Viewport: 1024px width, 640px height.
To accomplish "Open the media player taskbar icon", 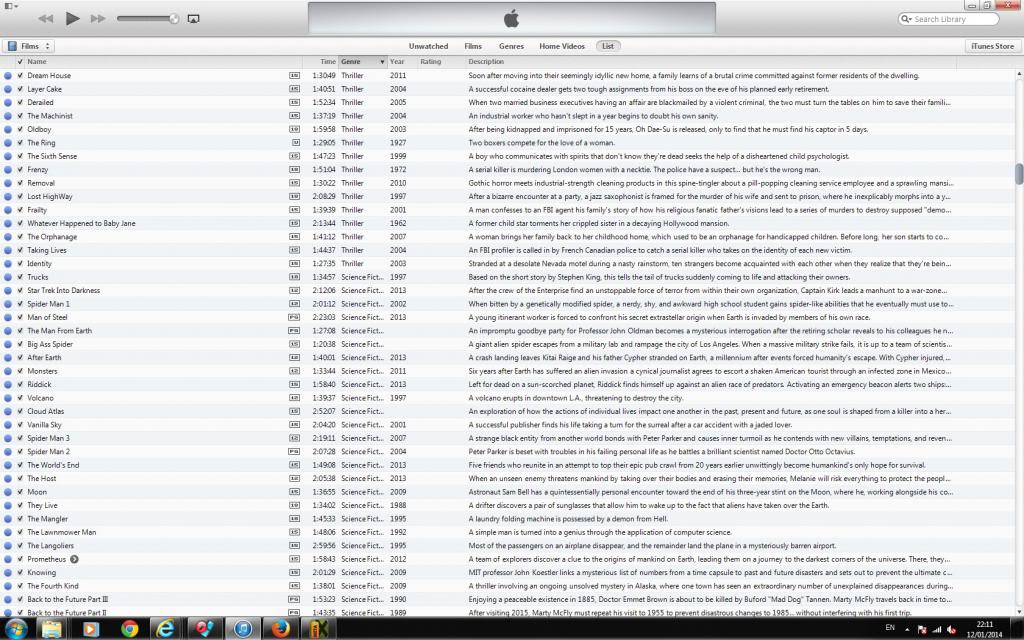I will pyautogui.click(x=91, y=629).
